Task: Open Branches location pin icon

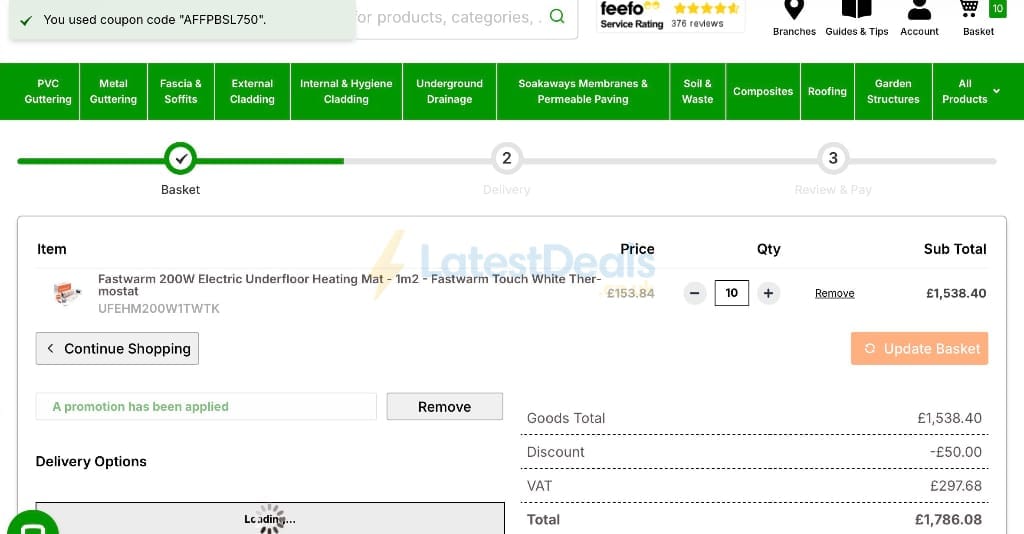Action: pos(793,9)
